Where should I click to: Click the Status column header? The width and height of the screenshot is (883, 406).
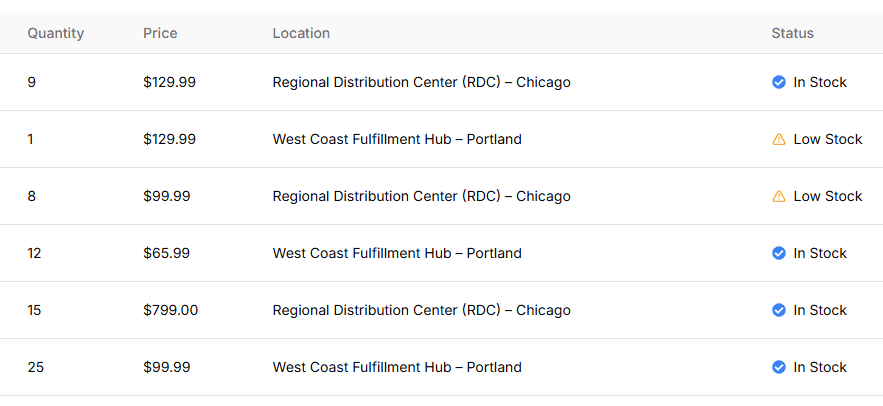[x=792, y=33]
